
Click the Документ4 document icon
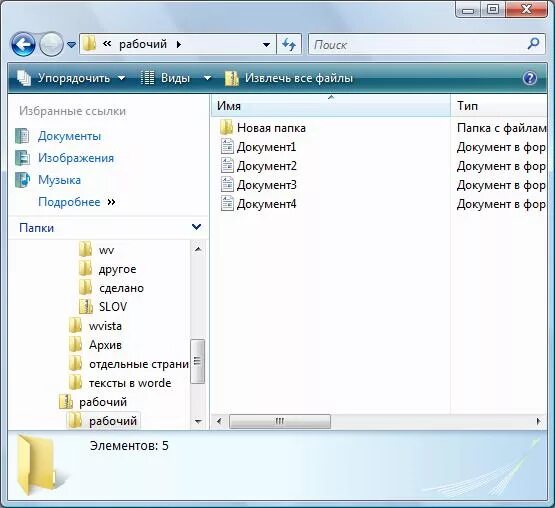(x=227, y=204)
